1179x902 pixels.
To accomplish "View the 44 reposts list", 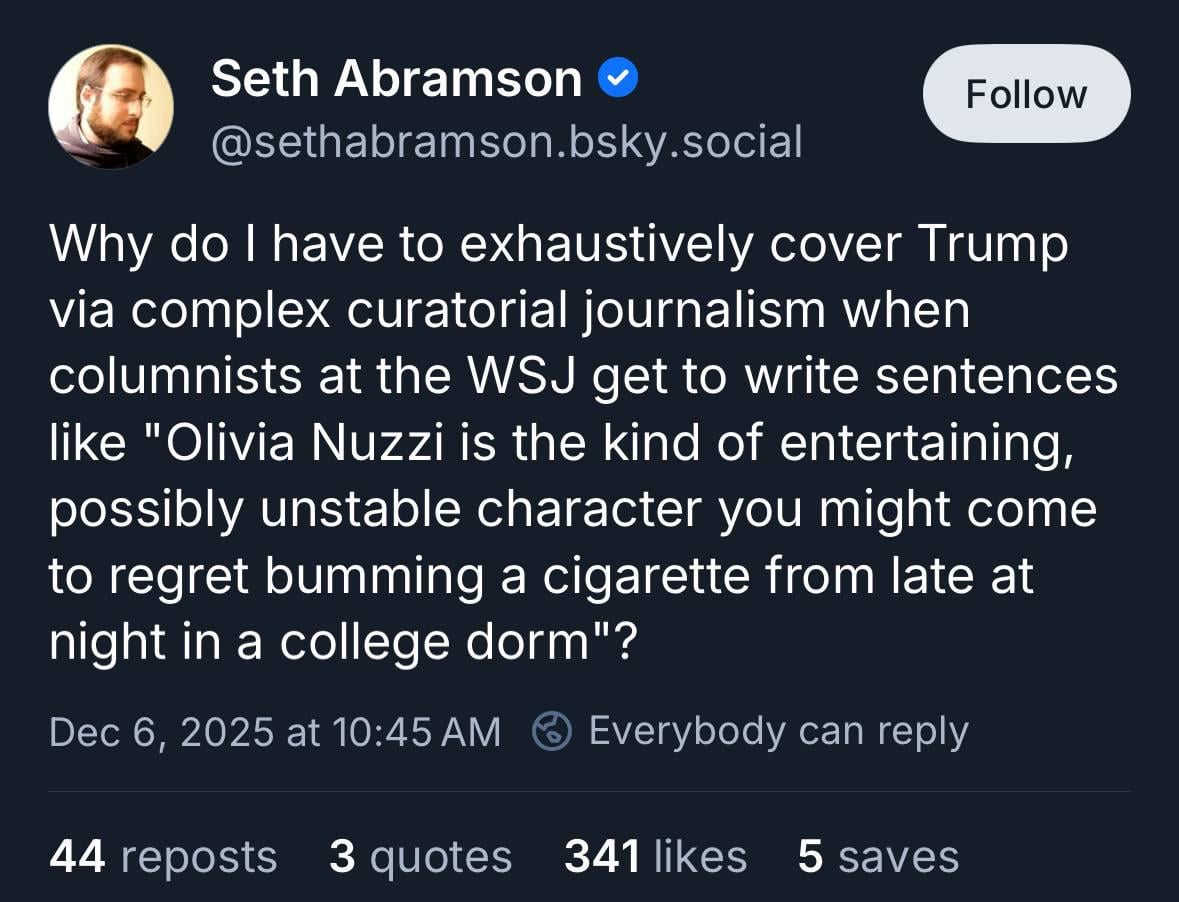I will pyautogui.click(x=163, y=857).
